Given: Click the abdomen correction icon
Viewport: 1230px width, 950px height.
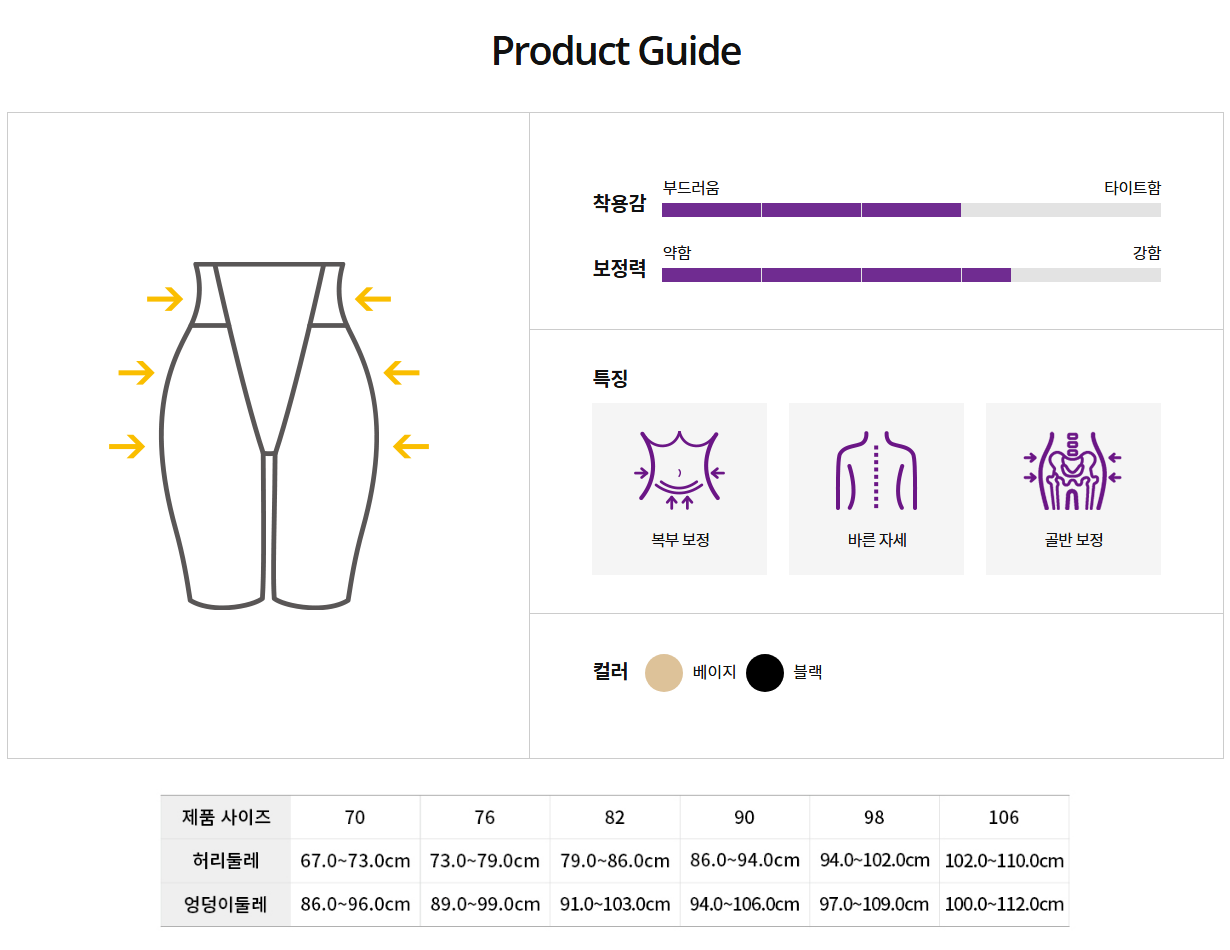Looking at the screenshot, I should click(680, 470).
